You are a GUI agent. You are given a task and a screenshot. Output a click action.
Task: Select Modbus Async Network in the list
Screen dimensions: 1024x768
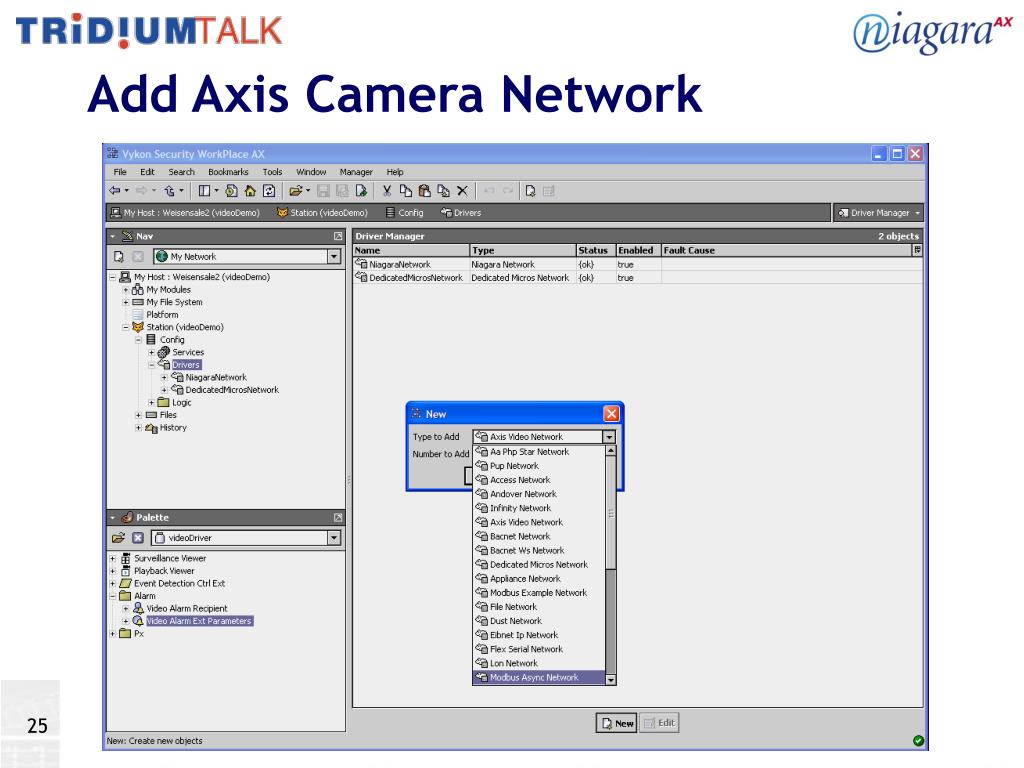[x=539, y=677]
